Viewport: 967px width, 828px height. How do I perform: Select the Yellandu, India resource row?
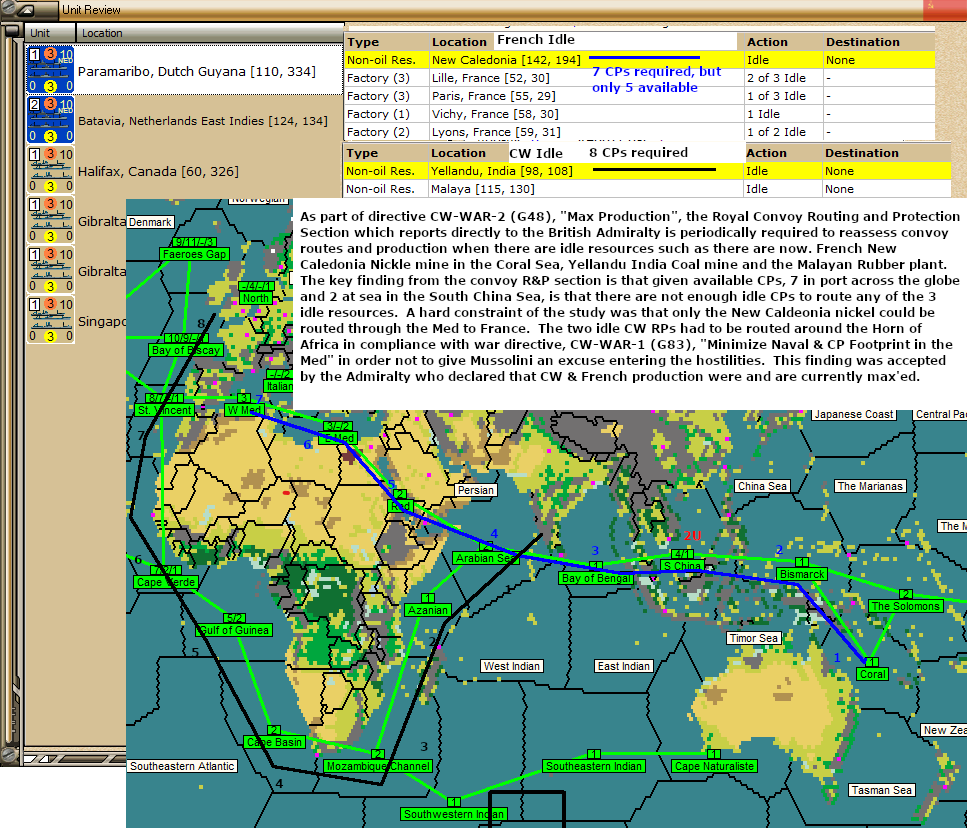(x=646, y=171)
